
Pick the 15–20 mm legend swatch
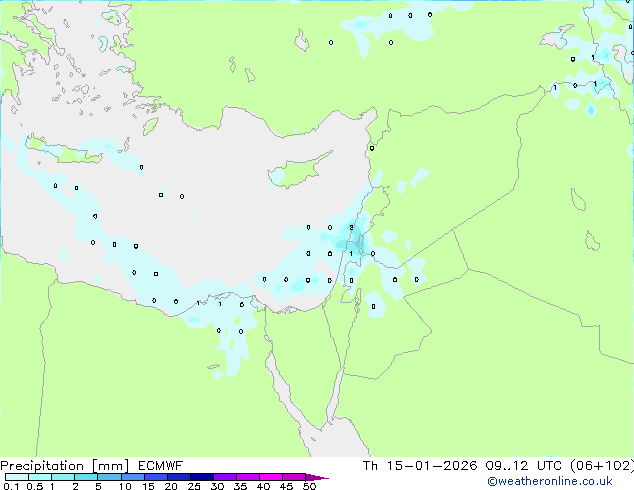pos(155,477)
